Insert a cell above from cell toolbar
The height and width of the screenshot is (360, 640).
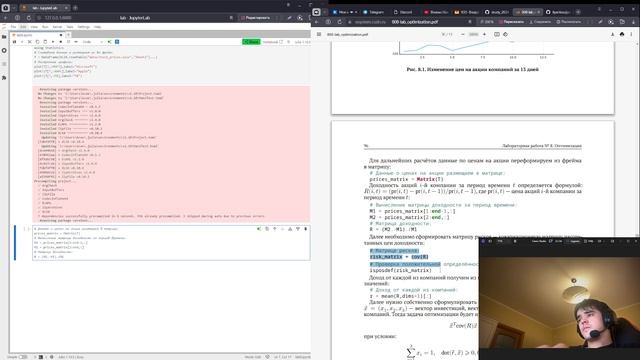290,229
